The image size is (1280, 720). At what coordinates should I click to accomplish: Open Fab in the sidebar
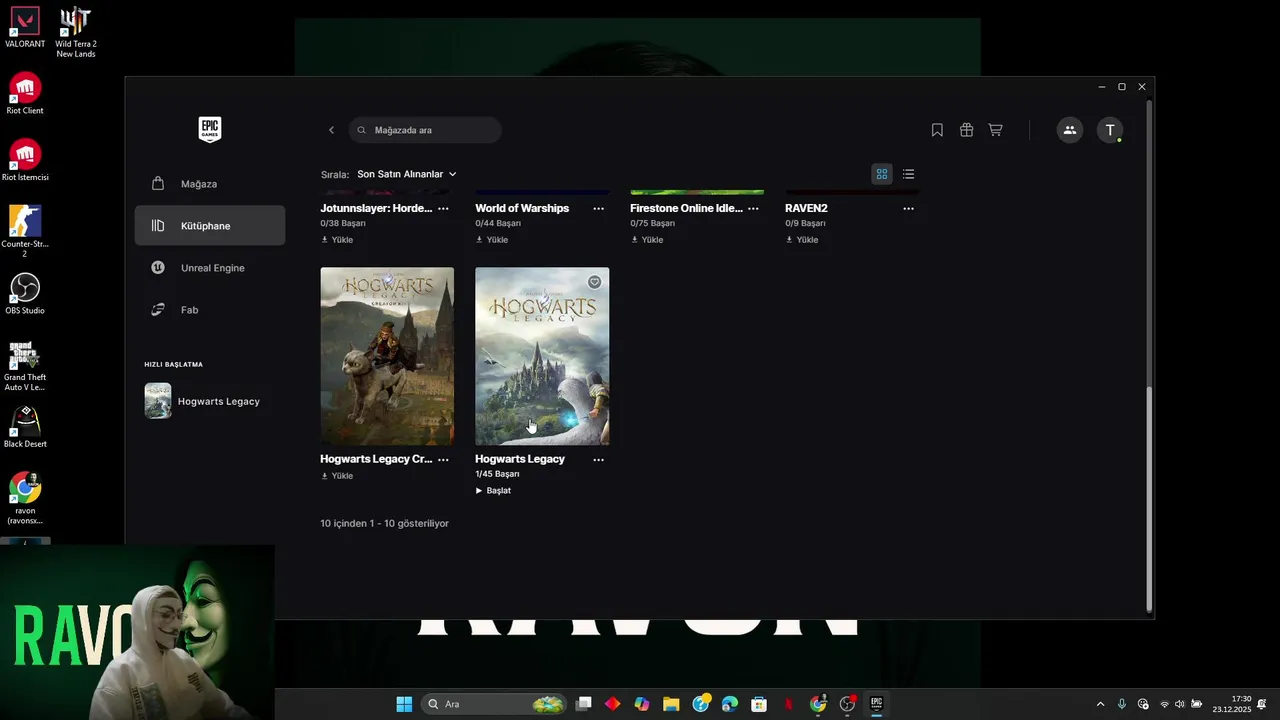210,310
